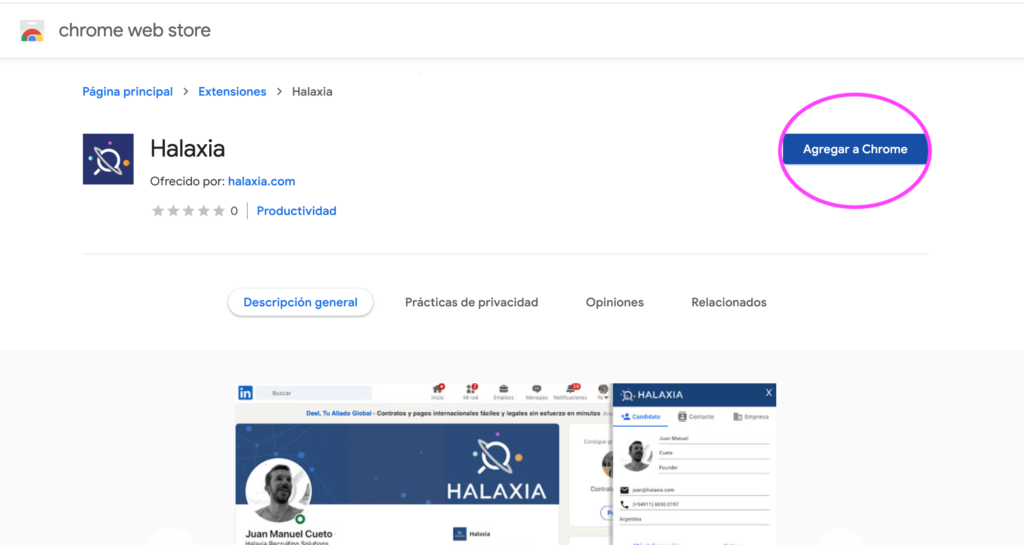Open the halaxia.com publisher link

261,181
